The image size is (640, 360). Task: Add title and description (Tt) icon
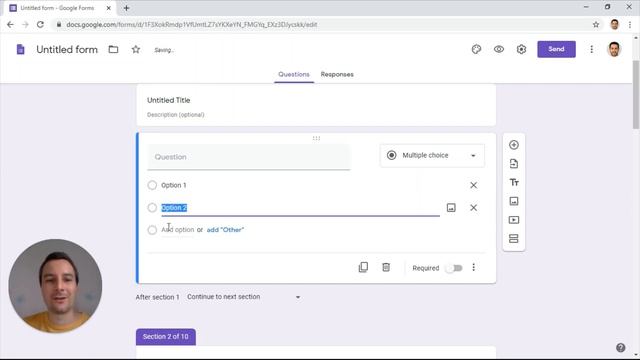click(514, 182)
